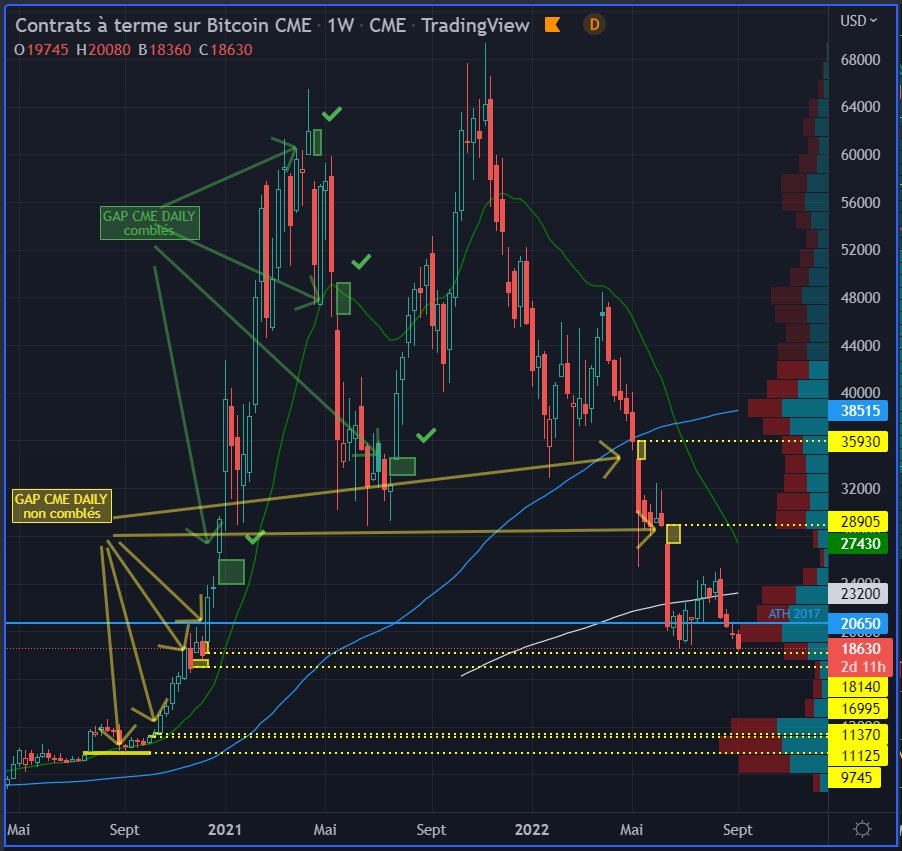The image size is (902, 851).
Task: Click the 2022 time axis label
Action: coord(532,830)
